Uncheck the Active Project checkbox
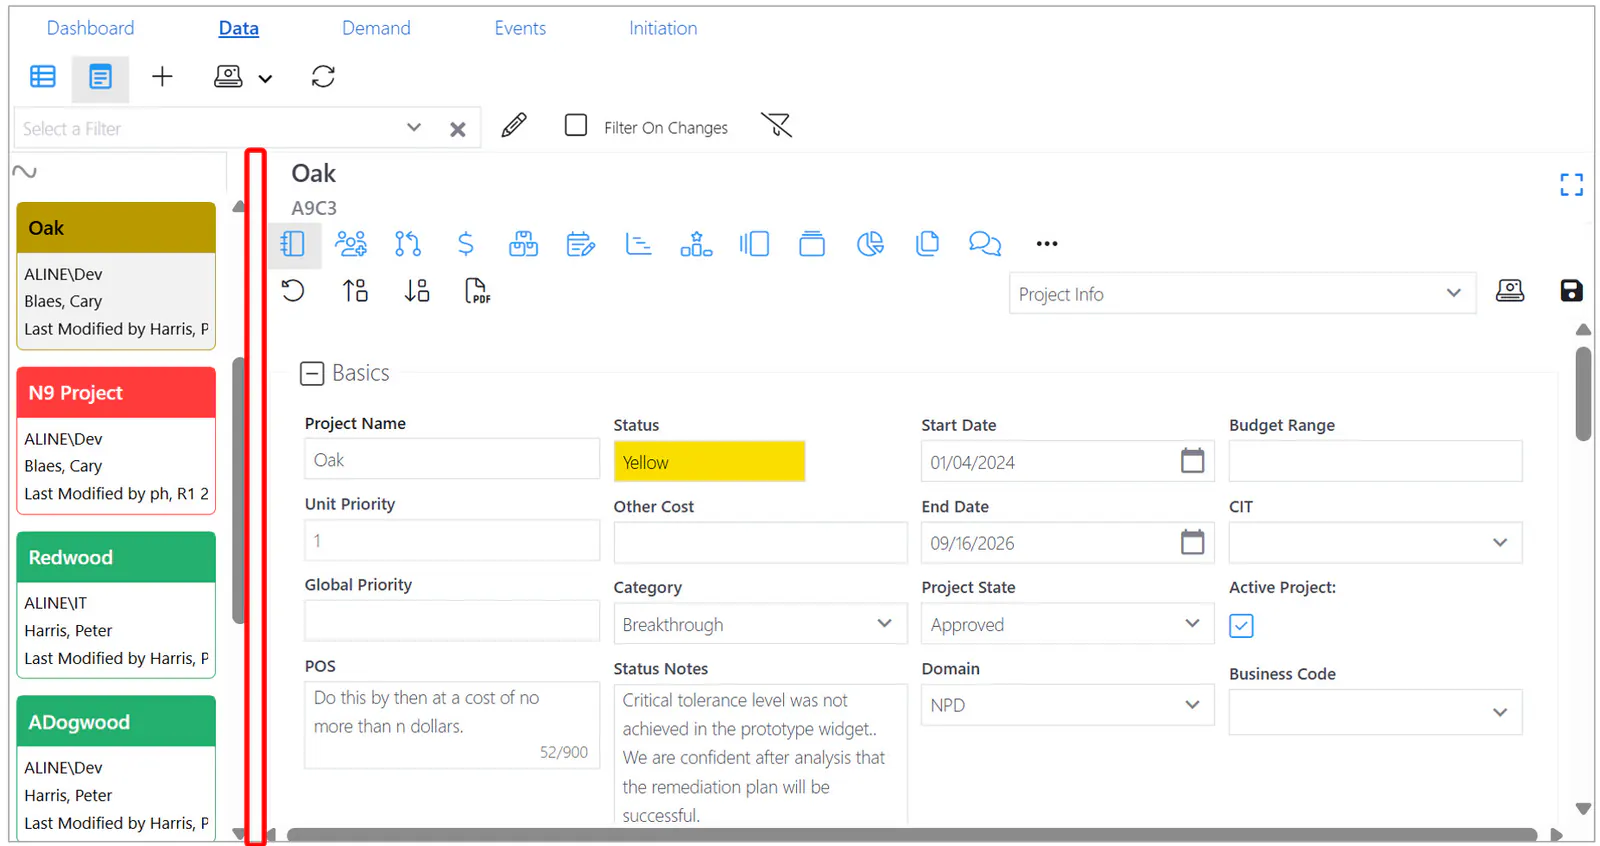This screenshot has height=846, width=1600. [1241, 626]
